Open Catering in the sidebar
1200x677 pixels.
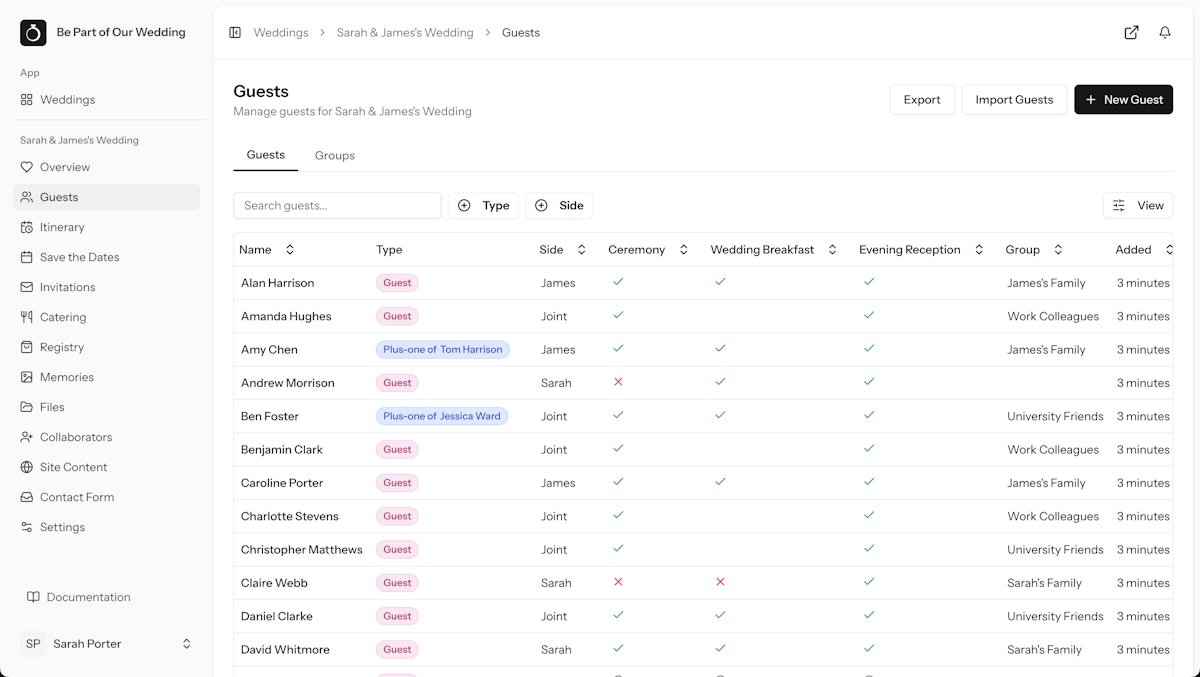[107, 317]
